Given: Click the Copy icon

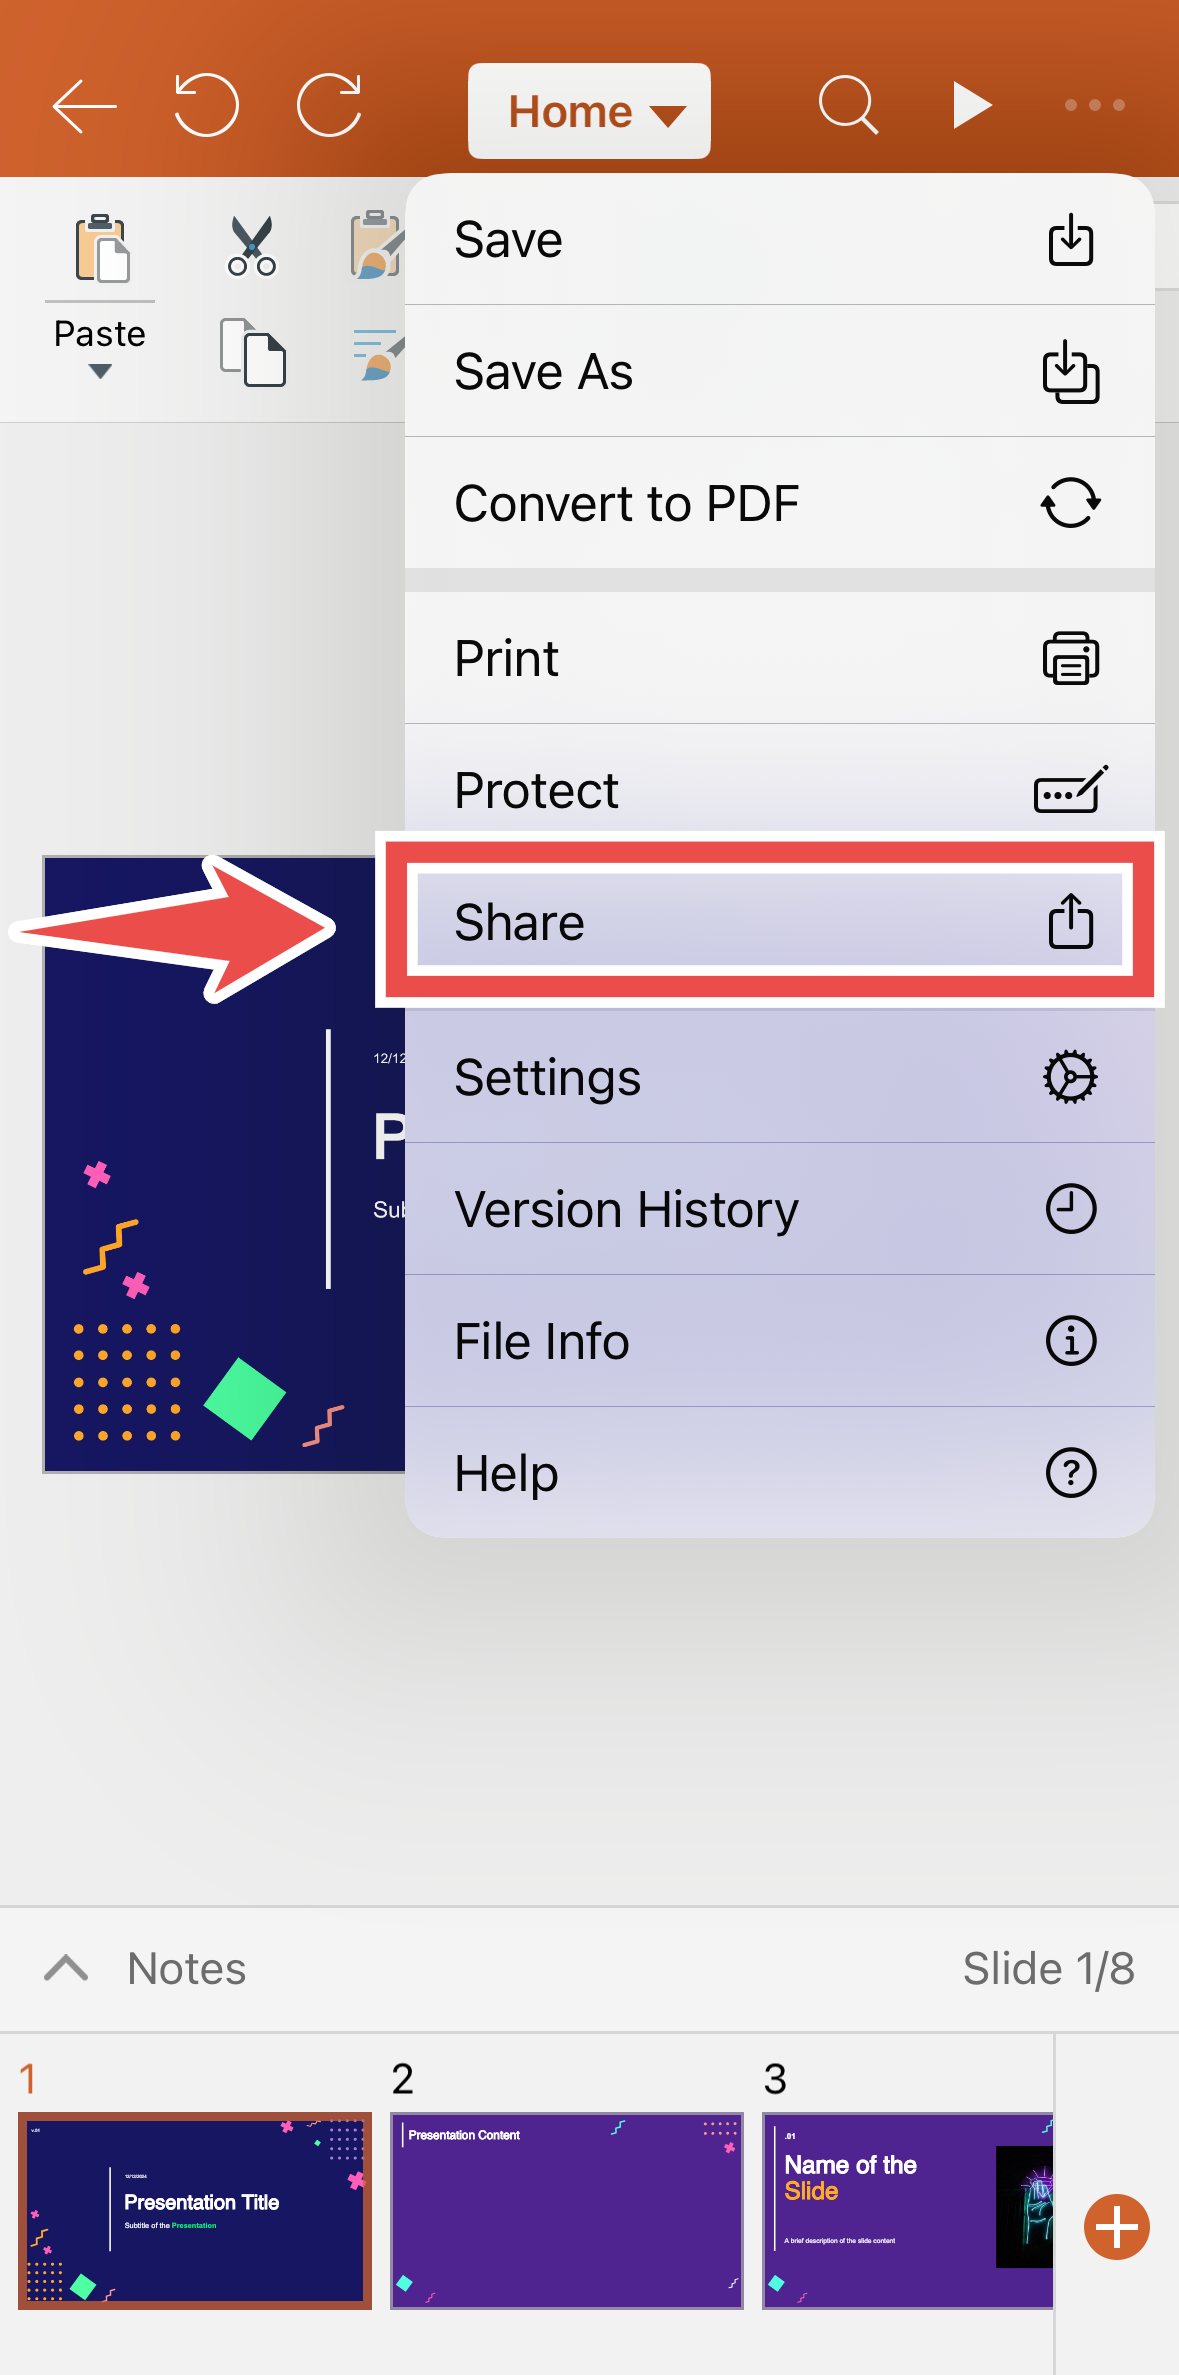Looking at the screenshot, I should pyautogui.click(x=252, y=353).
